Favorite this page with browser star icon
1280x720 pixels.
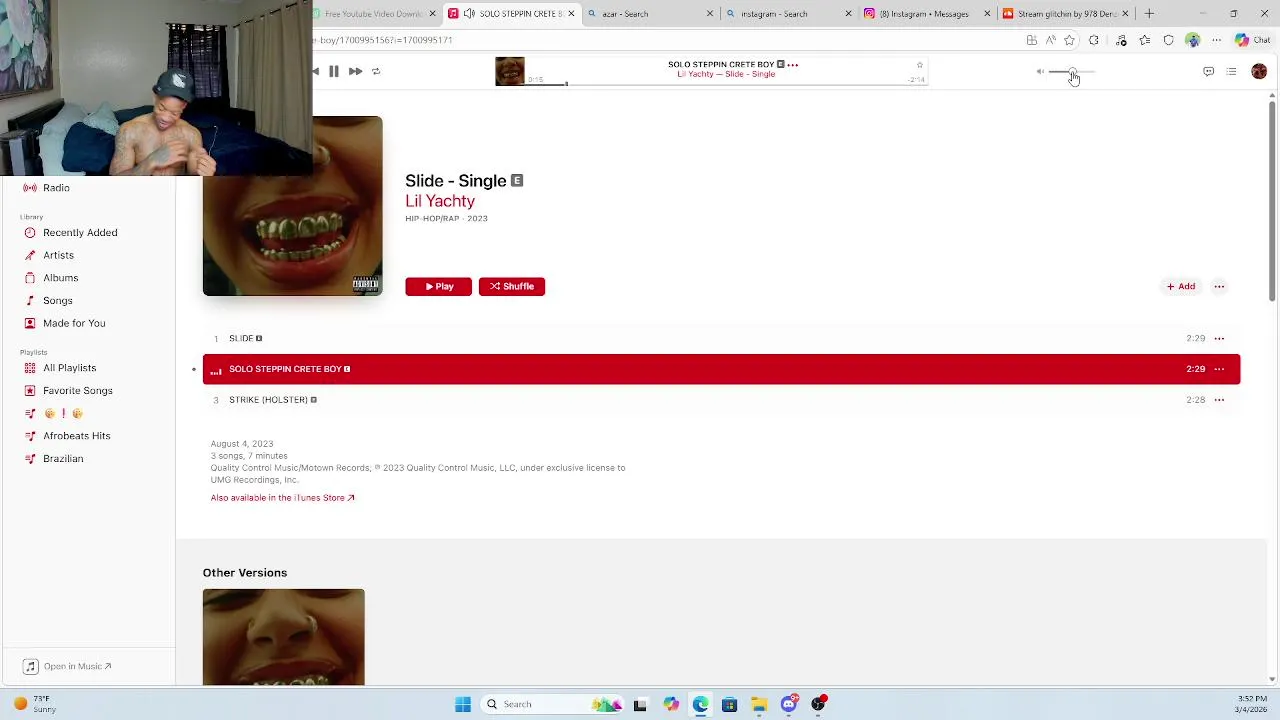(x=1070, y=40)
